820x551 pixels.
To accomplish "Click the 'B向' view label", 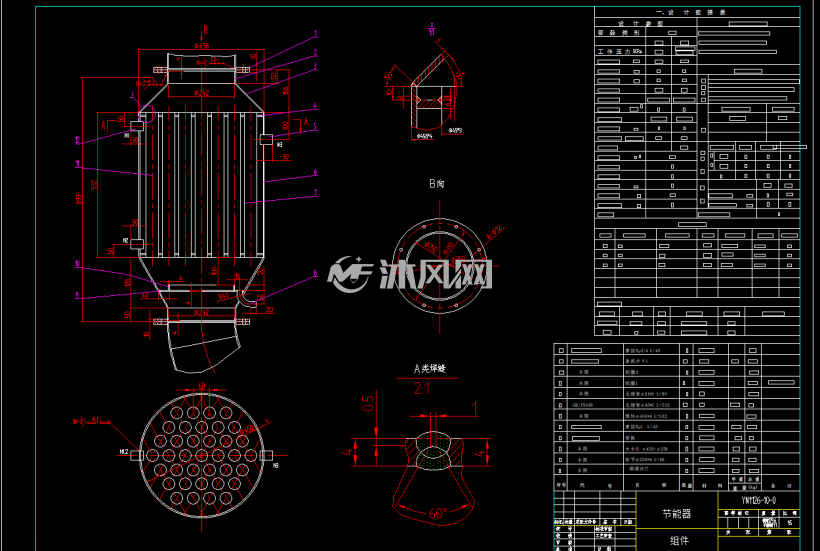I will tap(437, 183).
